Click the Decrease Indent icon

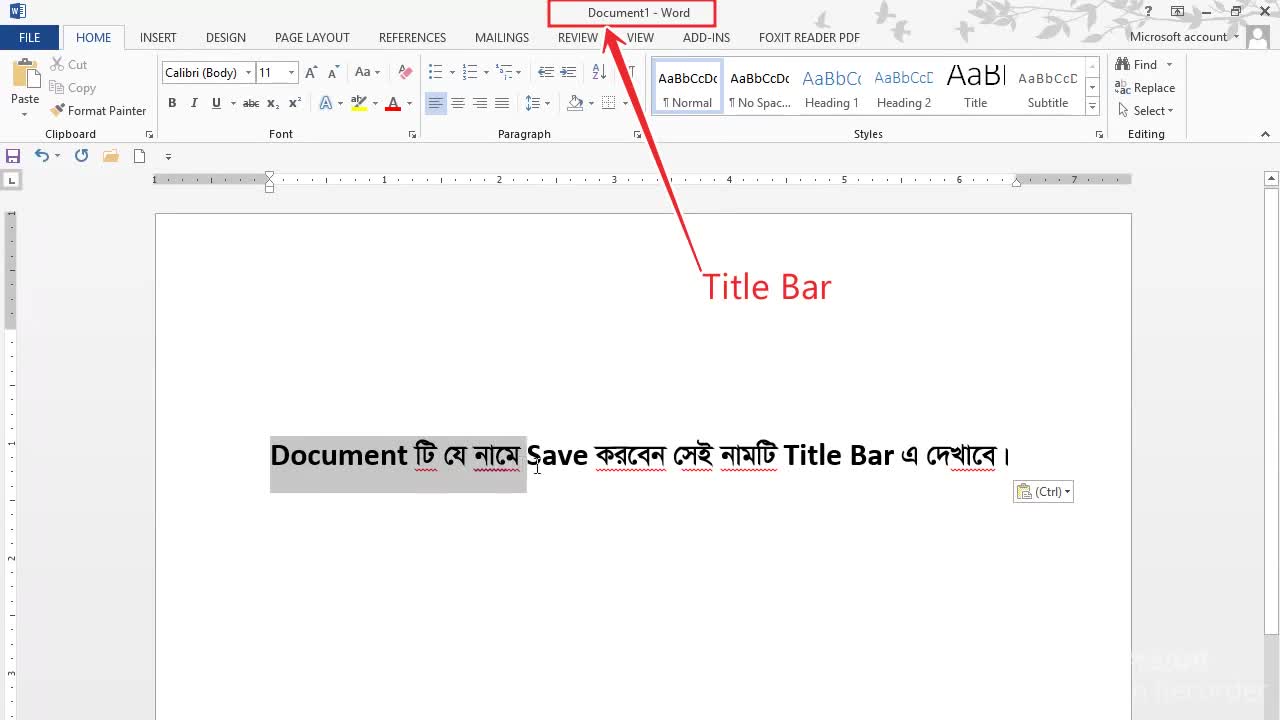pyautogui.click(x=545, y=73)
